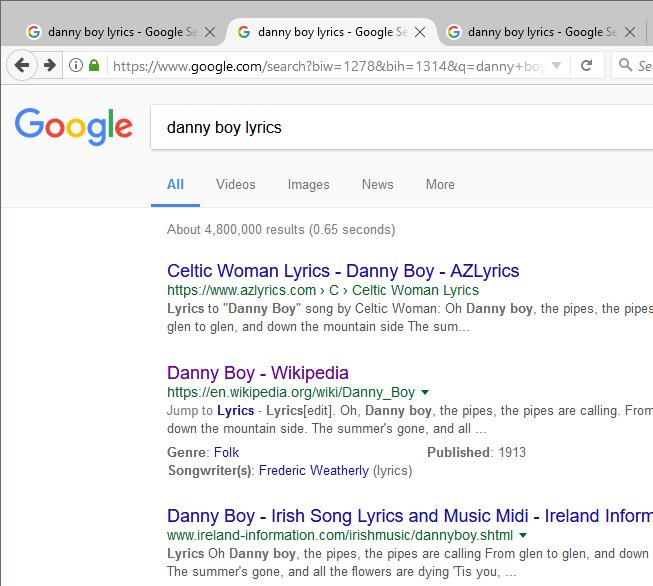
Task: Open site information via the circled i icon
Action: 76,65
